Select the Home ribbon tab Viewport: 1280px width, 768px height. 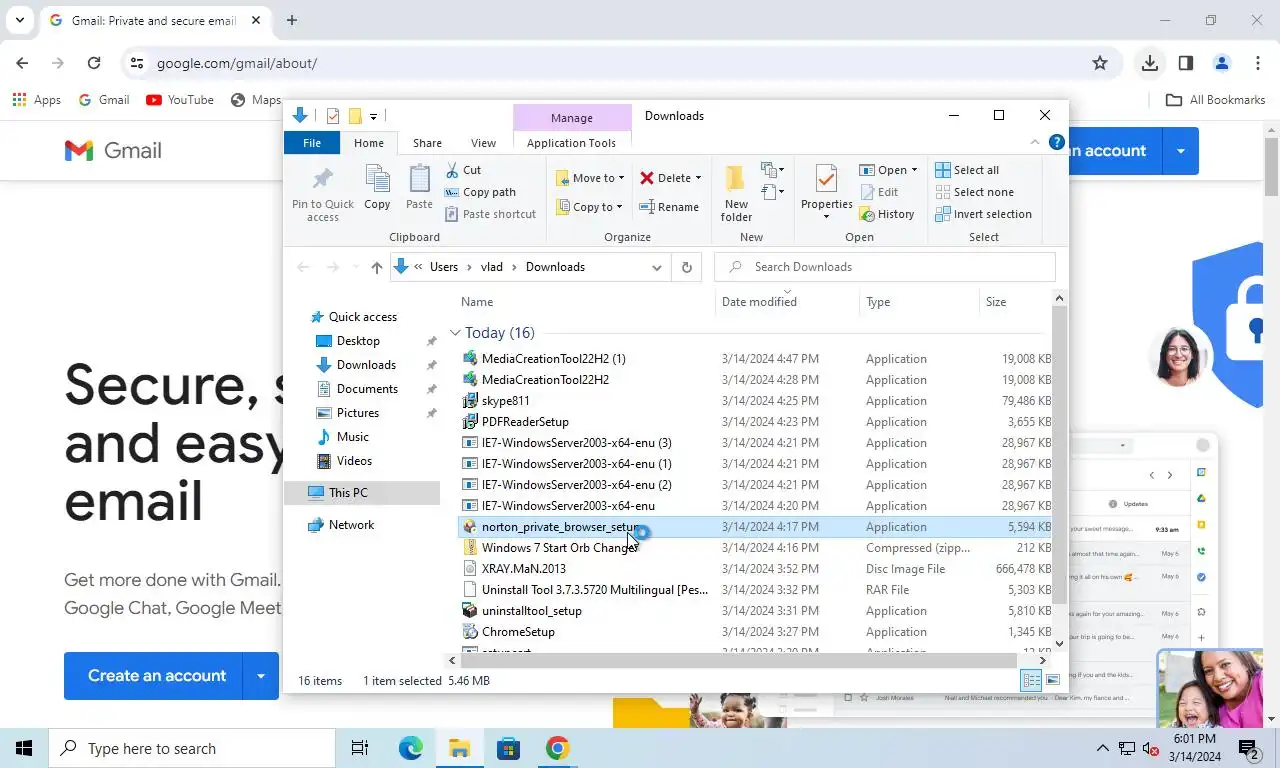coord(369,143)
